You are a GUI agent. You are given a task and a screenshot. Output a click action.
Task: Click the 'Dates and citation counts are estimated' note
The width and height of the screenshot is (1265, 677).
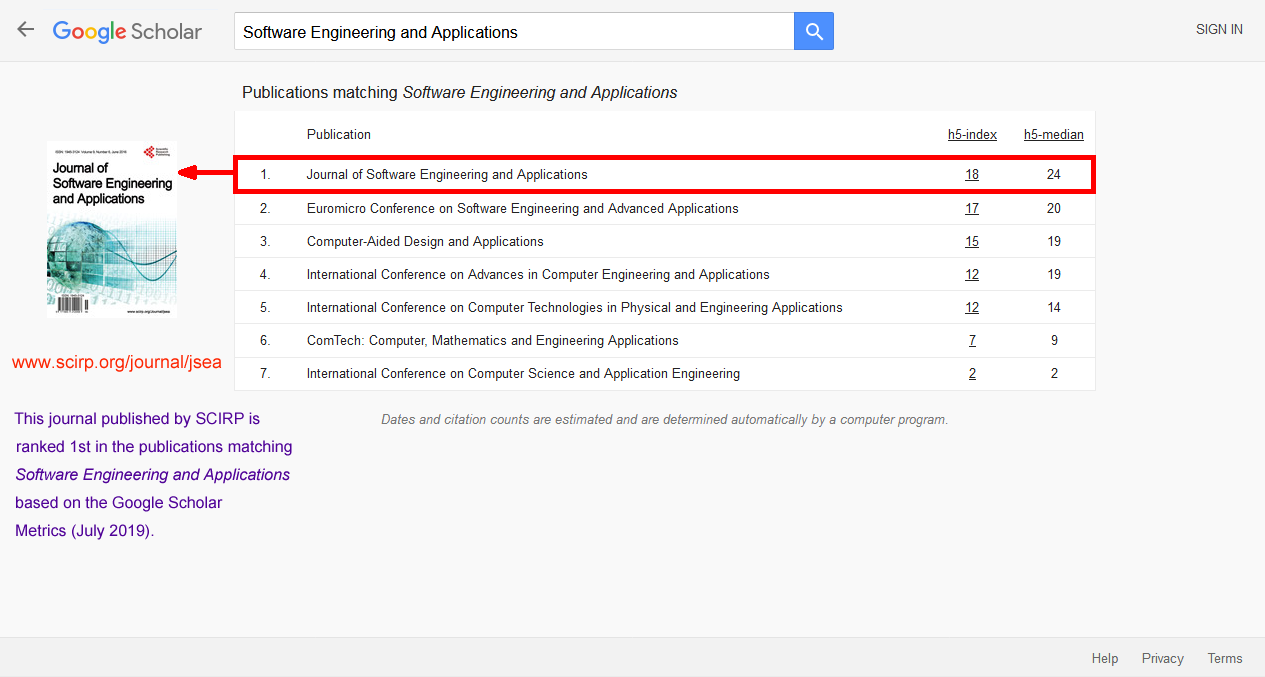[664, 420]
